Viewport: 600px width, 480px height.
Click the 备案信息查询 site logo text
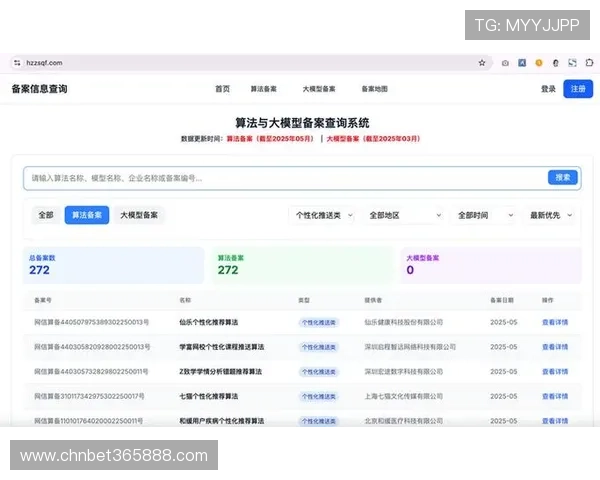[x=39, y=89]
